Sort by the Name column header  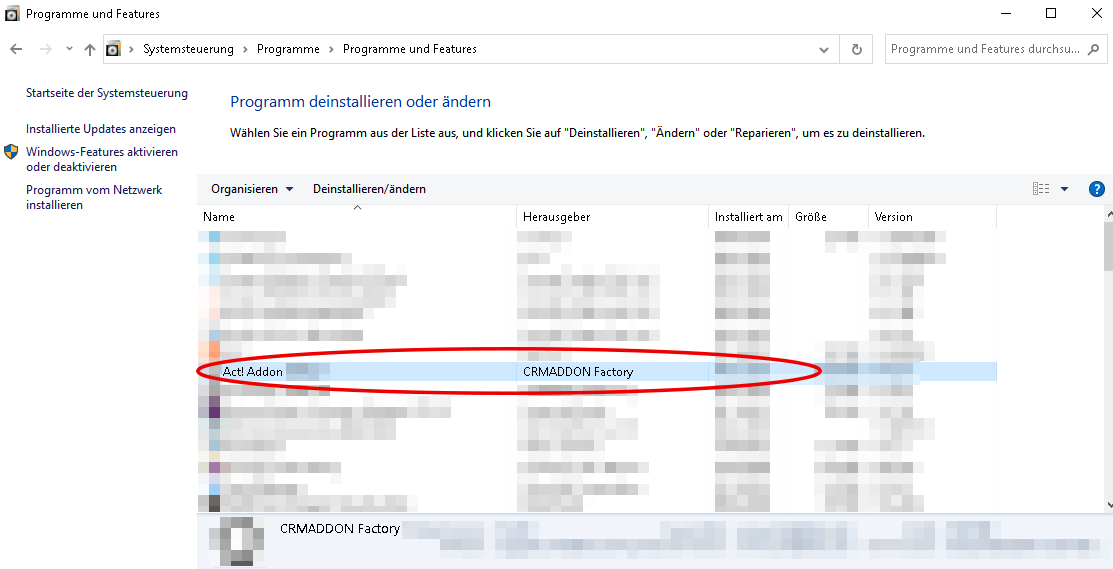click(x=357, y=217)
